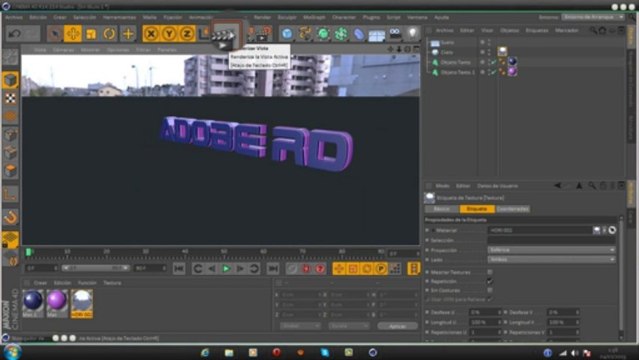Open the Plugins menu
This screenshot has width=639, height=360.
[x=371, y=18]
